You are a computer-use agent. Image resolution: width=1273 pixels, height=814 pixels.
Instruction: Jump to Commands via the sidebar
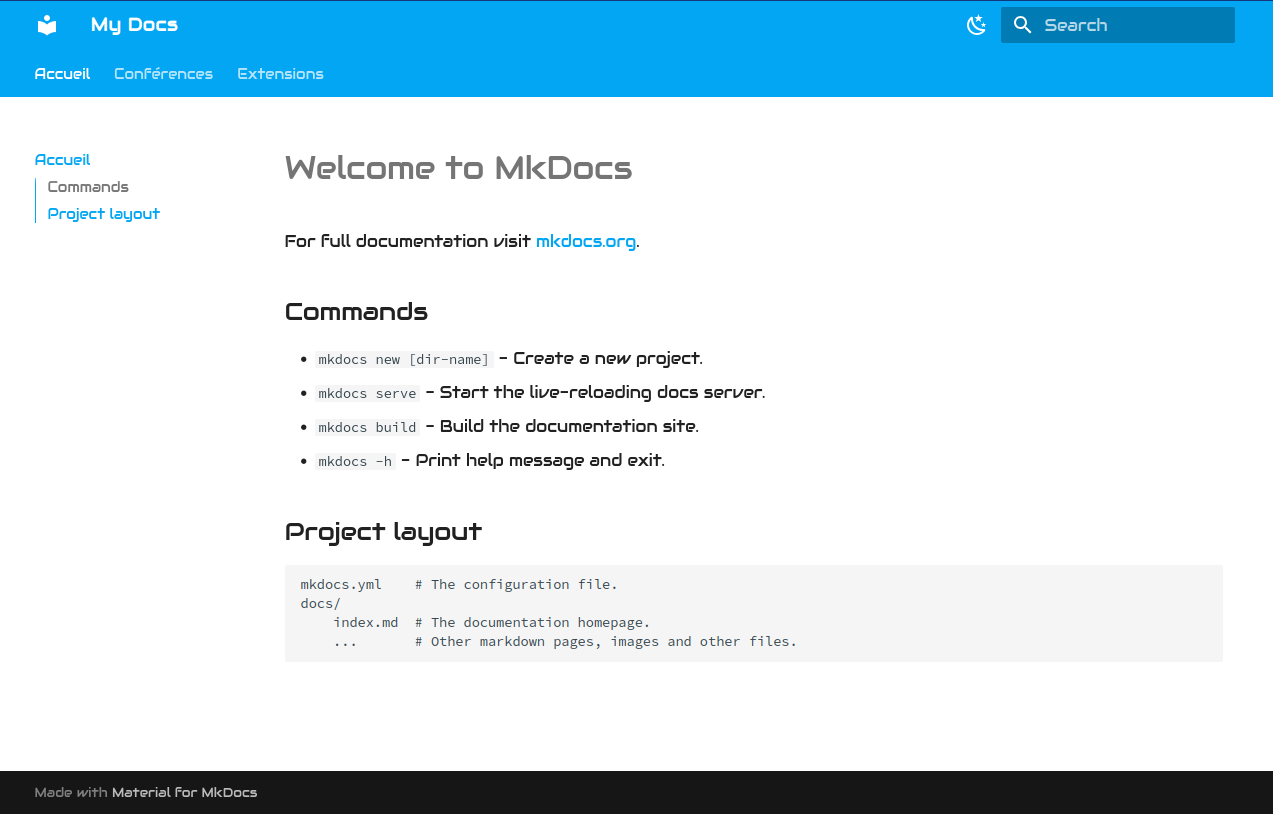88,187
